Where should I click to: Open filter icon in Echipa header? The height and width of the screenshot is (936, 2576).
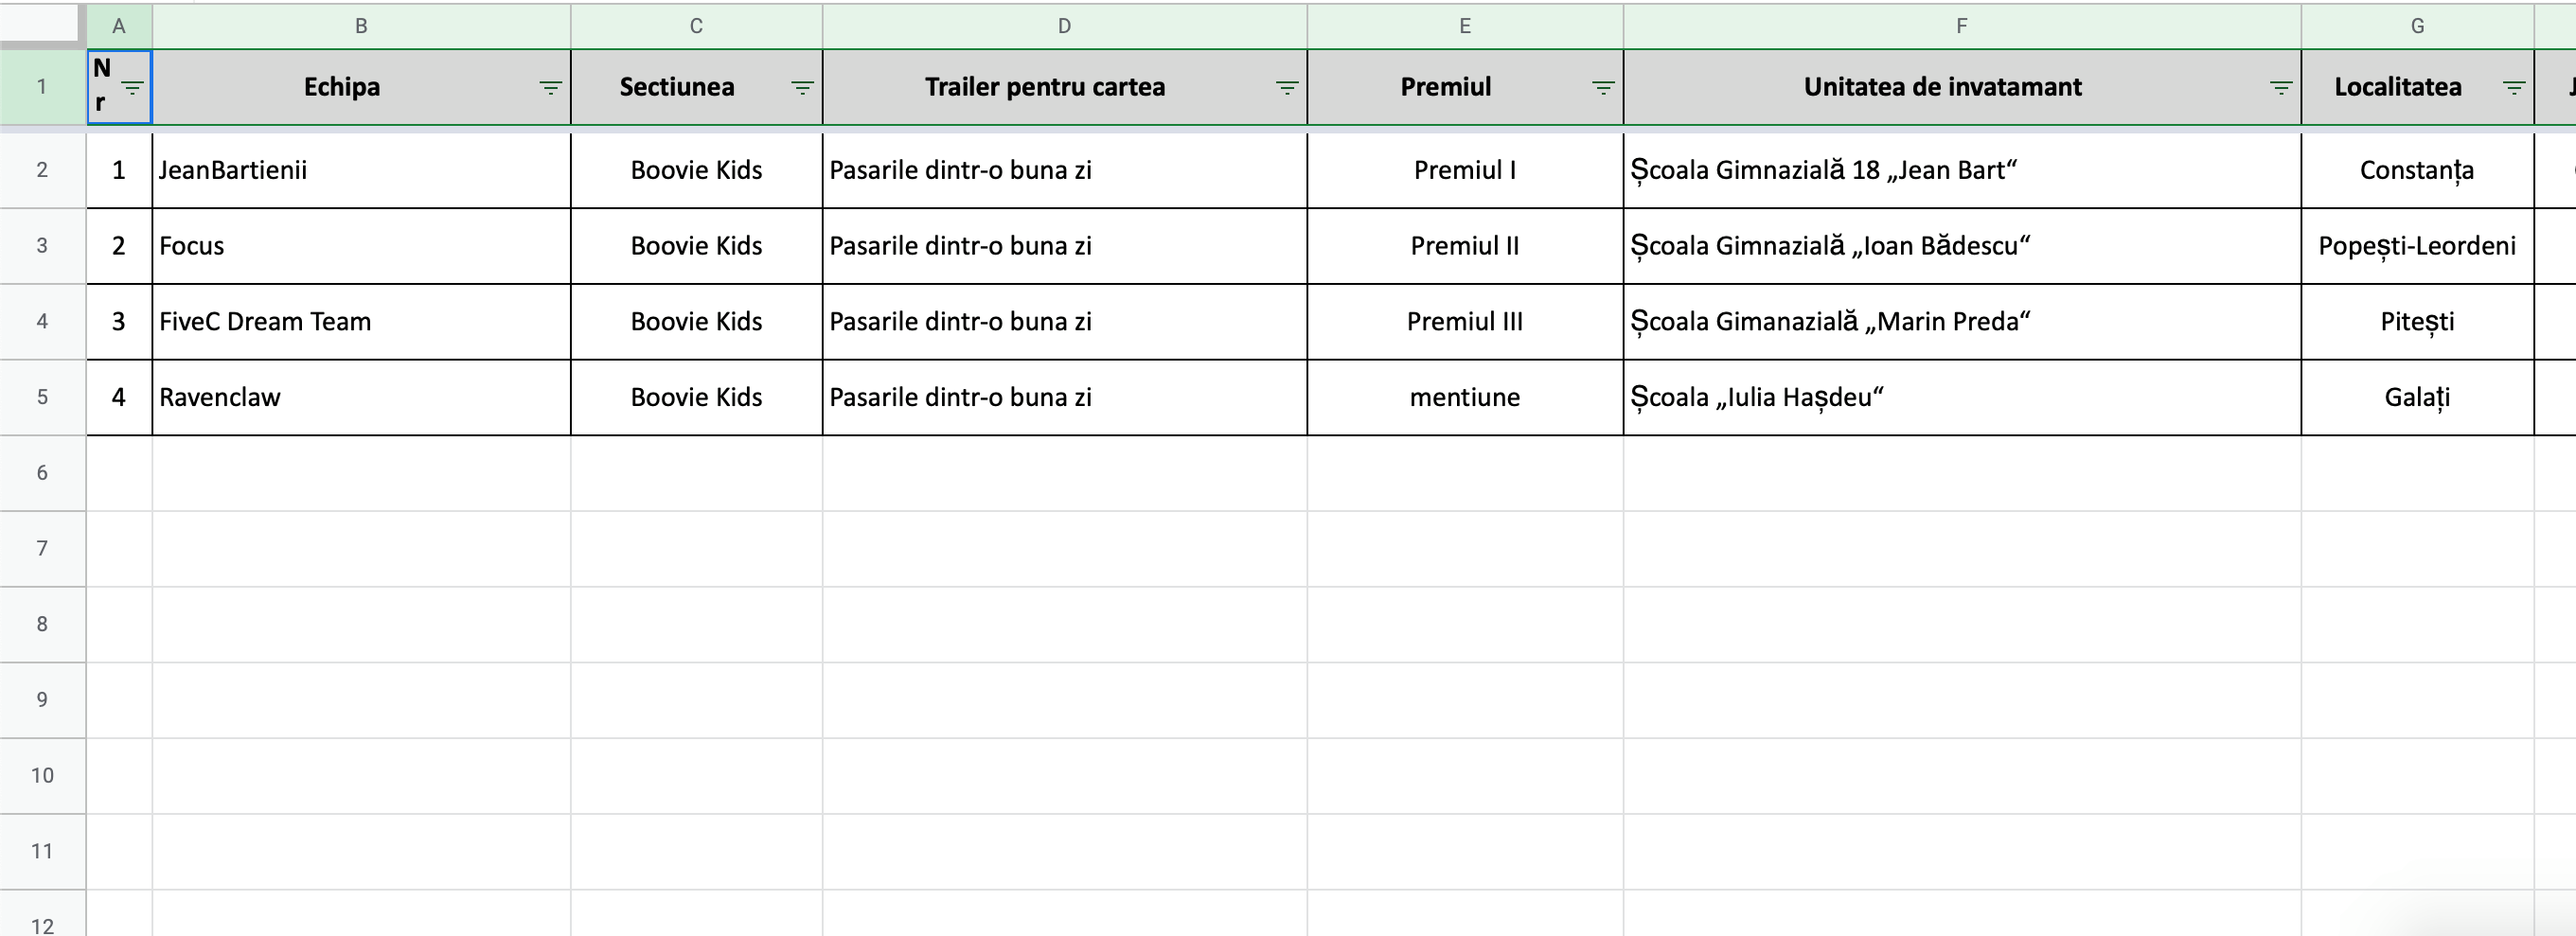click(x=550, y=88)
